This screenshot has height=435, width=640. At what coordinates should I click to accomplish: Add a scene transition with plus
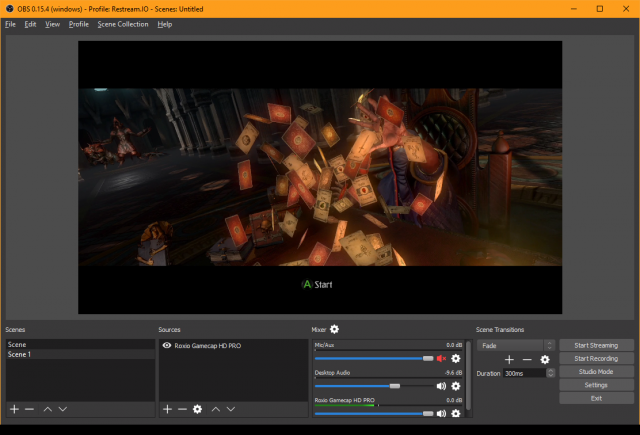[509, 359]
